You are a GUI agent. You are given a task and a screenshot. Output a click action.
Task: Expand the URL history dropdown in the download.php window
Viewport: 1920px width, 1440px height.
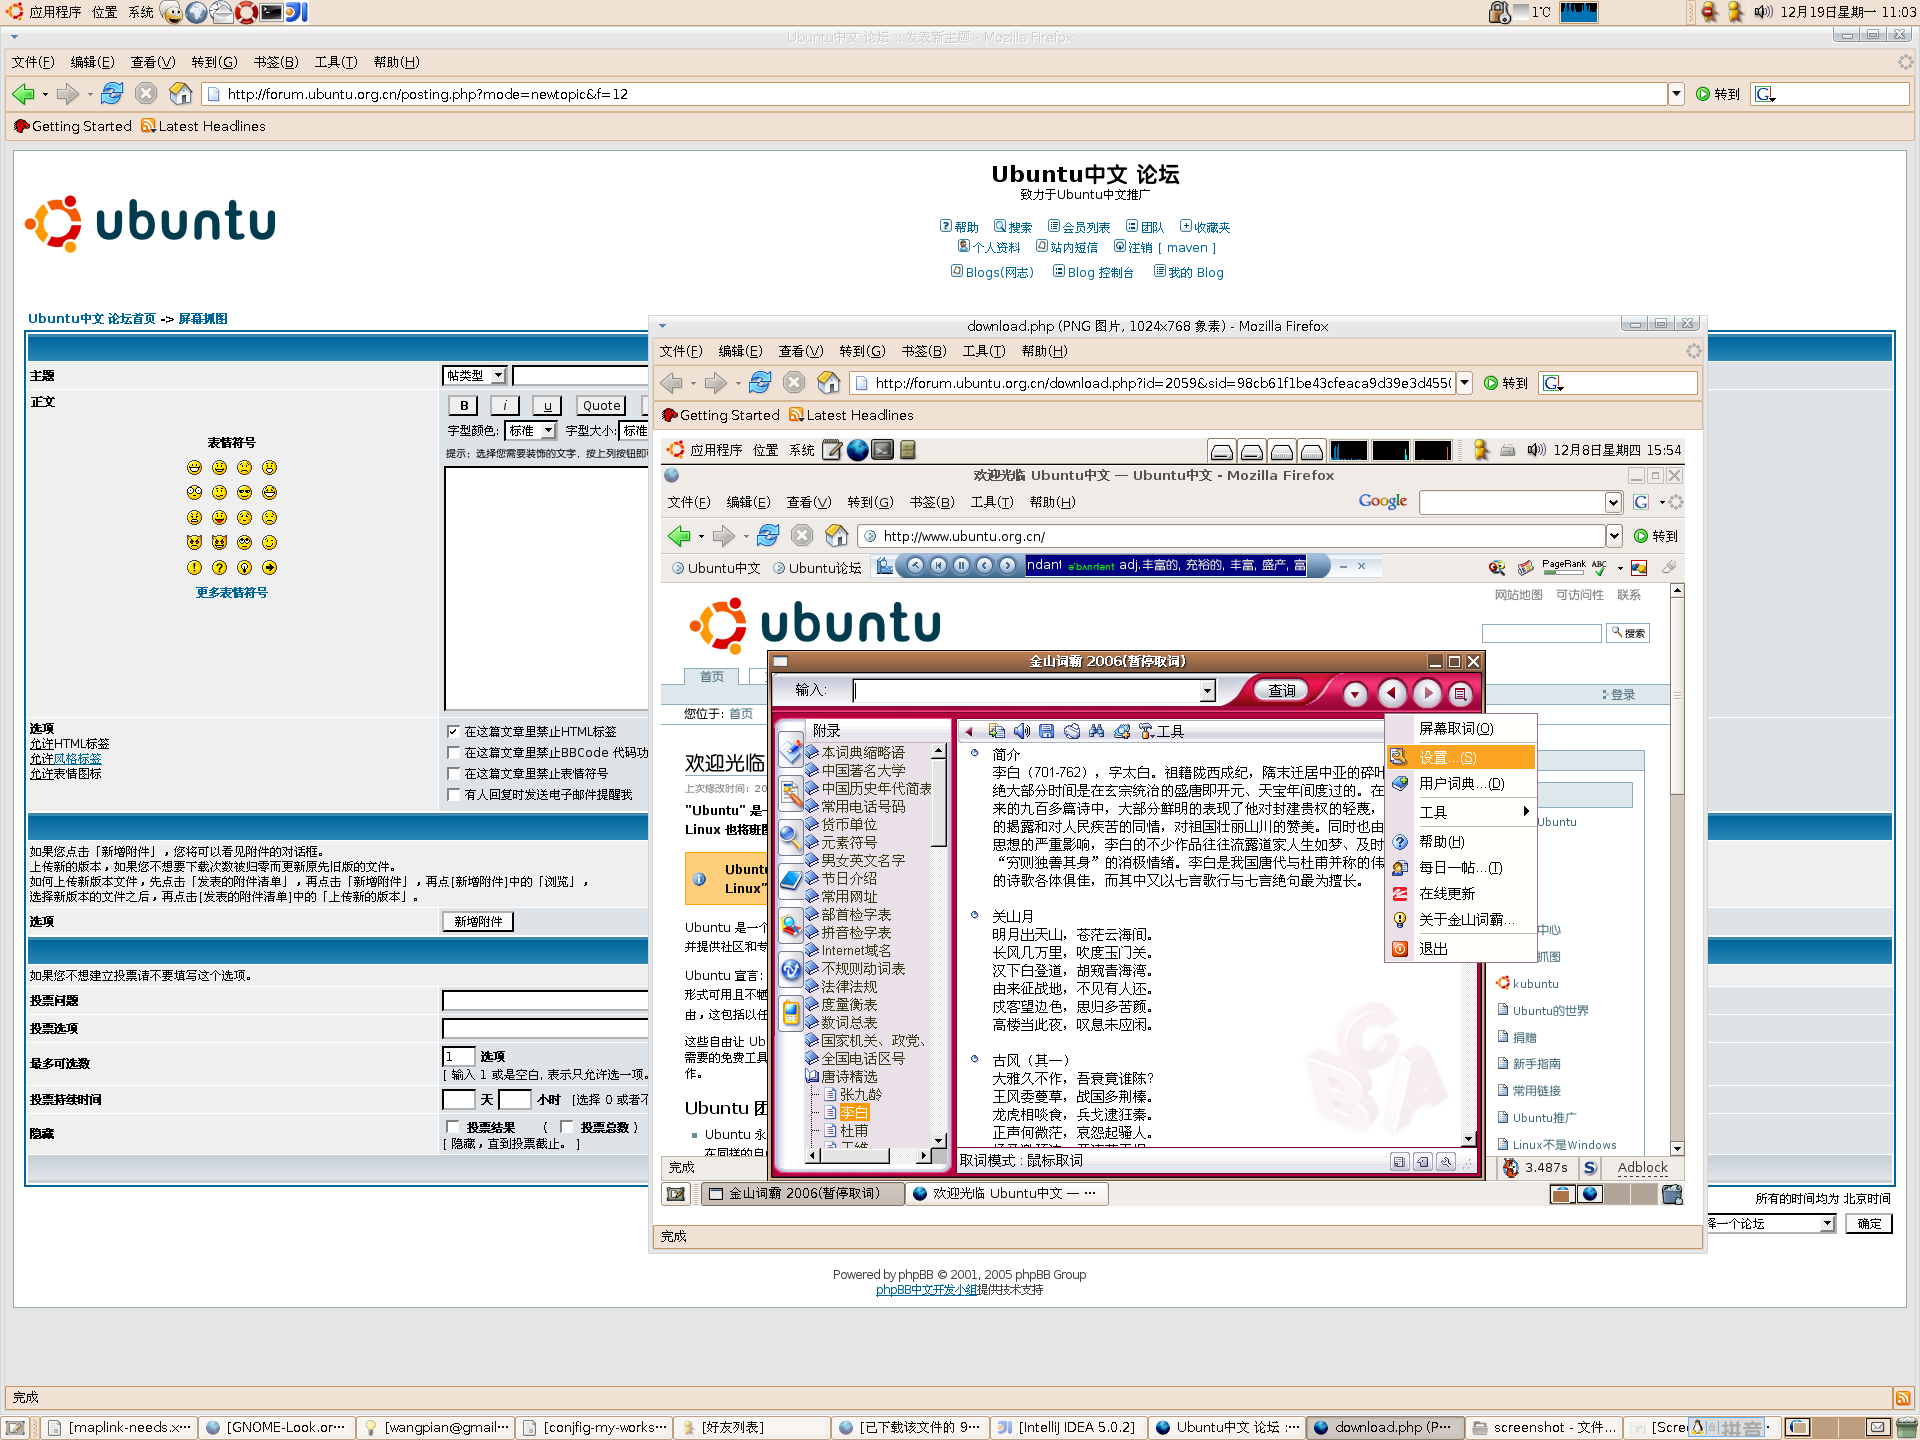click(x=1464, y=383)
